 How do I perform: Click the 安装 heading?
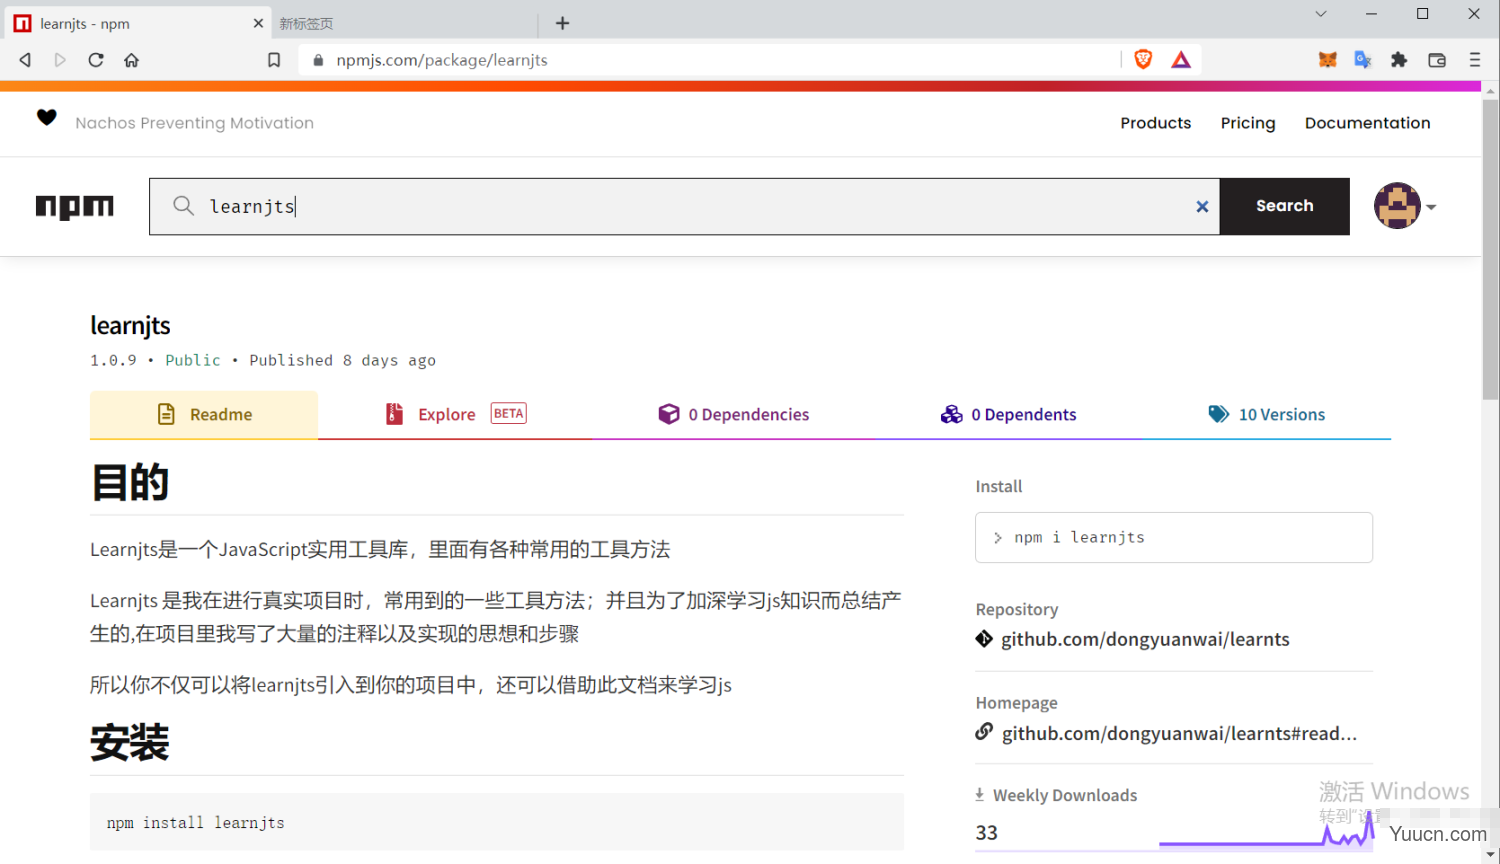[130, 743]
